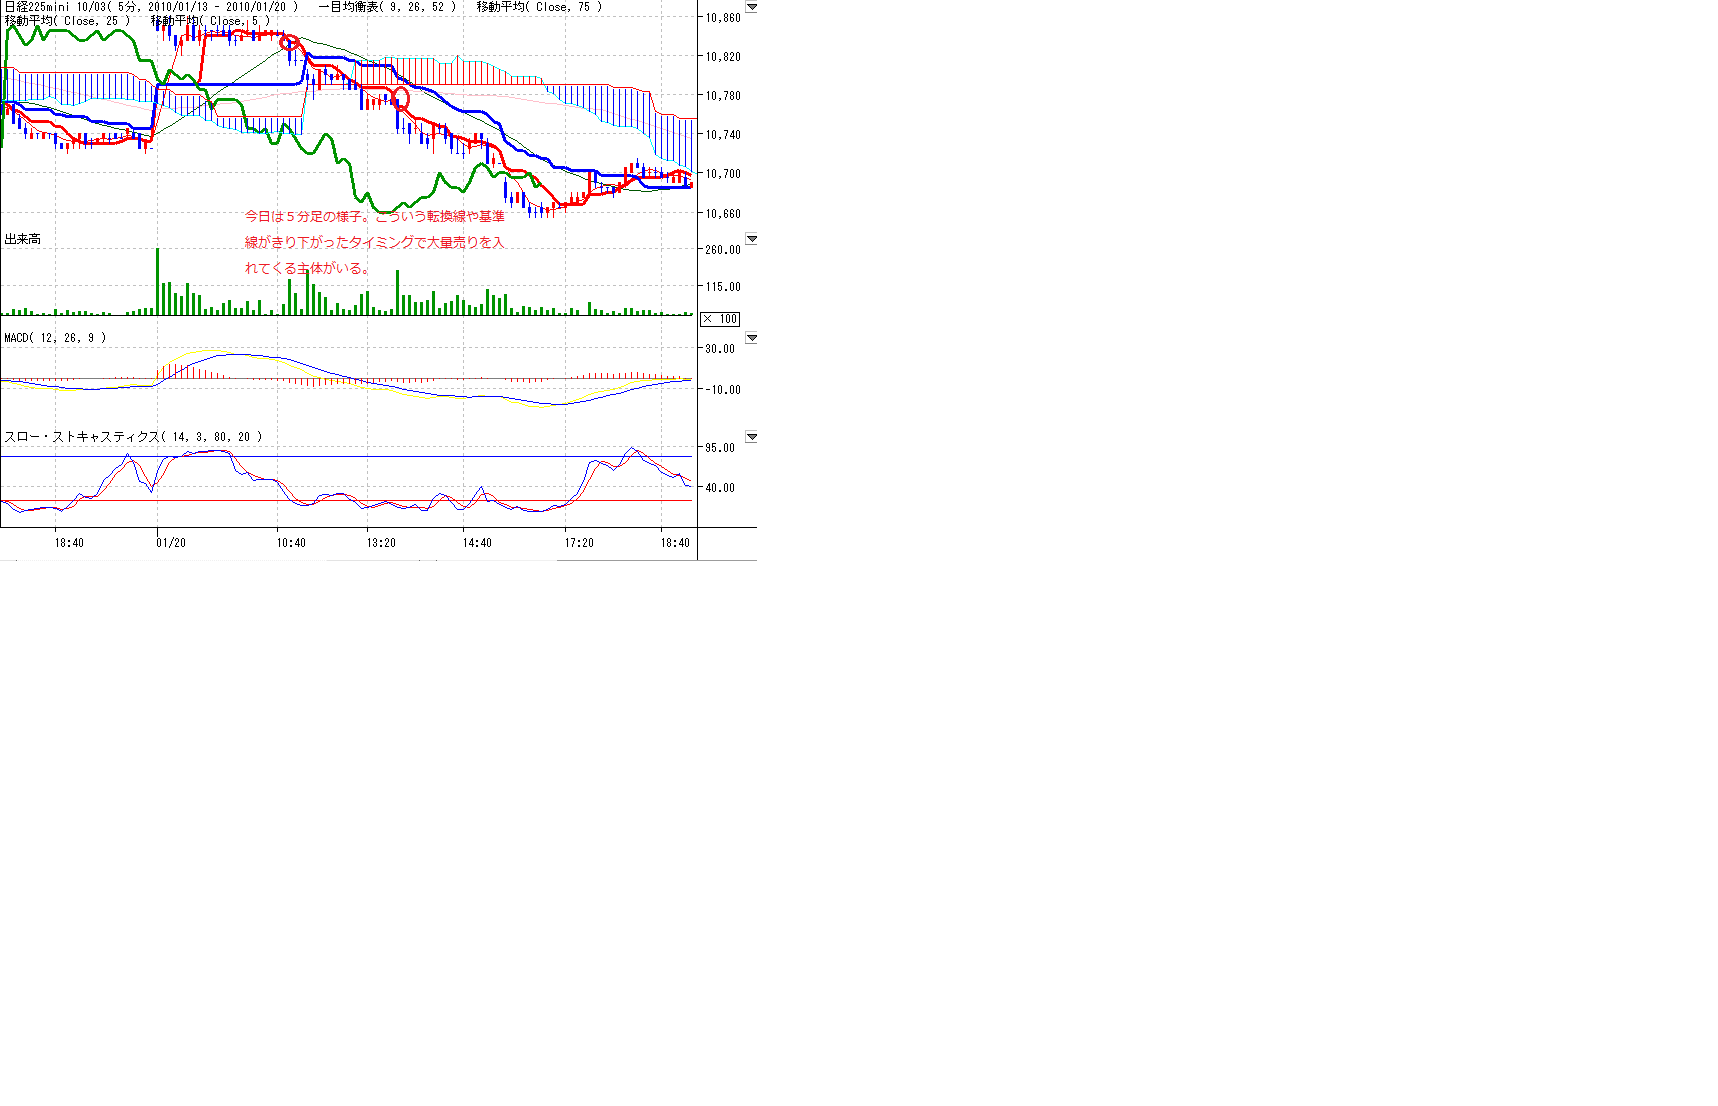Click the 01/20 date label on time axis
Viewport: 1718px width, 1106px height.
pyautogui.click(x=171, y=543)
